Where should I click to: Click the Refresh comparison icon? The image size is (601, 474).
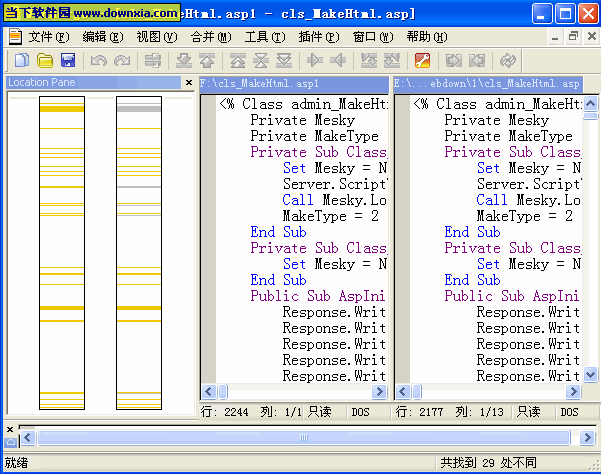[x=508, y=61]
